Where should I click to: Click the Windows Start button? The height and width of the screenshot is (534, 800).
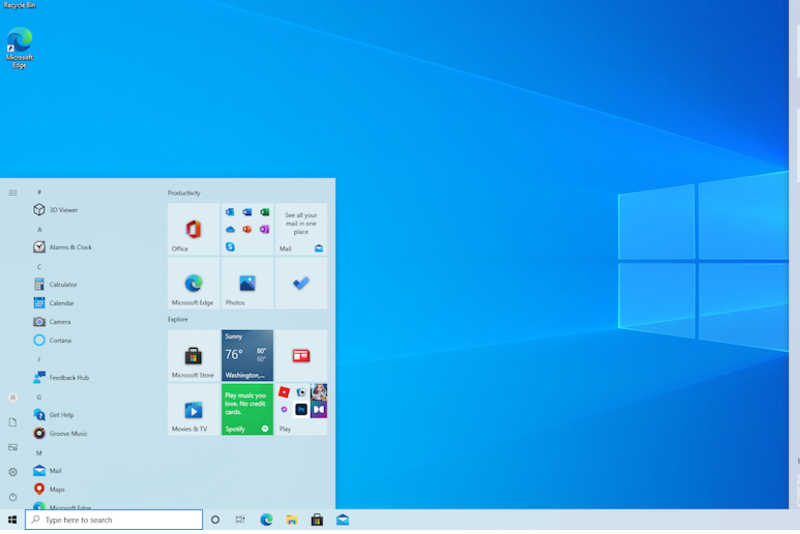[12, 520]
